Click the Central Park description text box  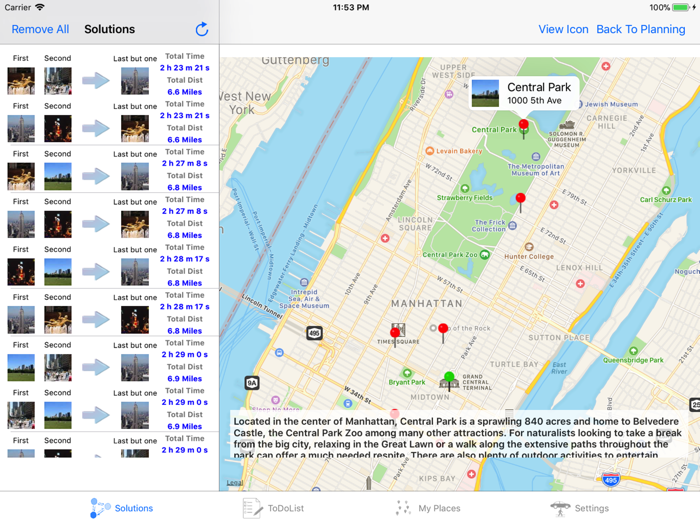click(460, 436)
